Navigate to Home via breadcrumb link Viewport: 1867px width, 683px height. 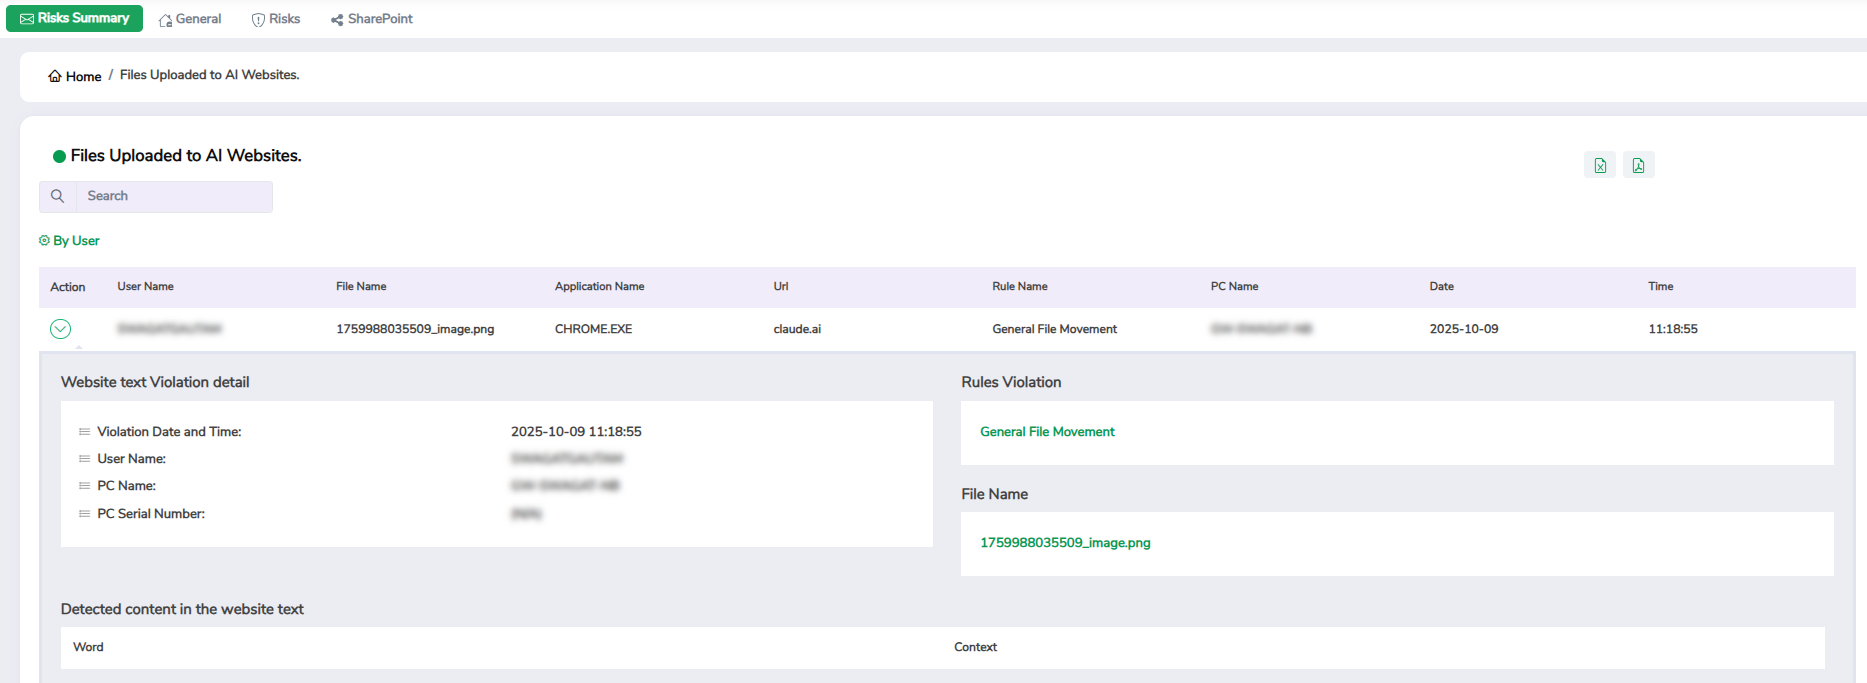pos(83,77)
